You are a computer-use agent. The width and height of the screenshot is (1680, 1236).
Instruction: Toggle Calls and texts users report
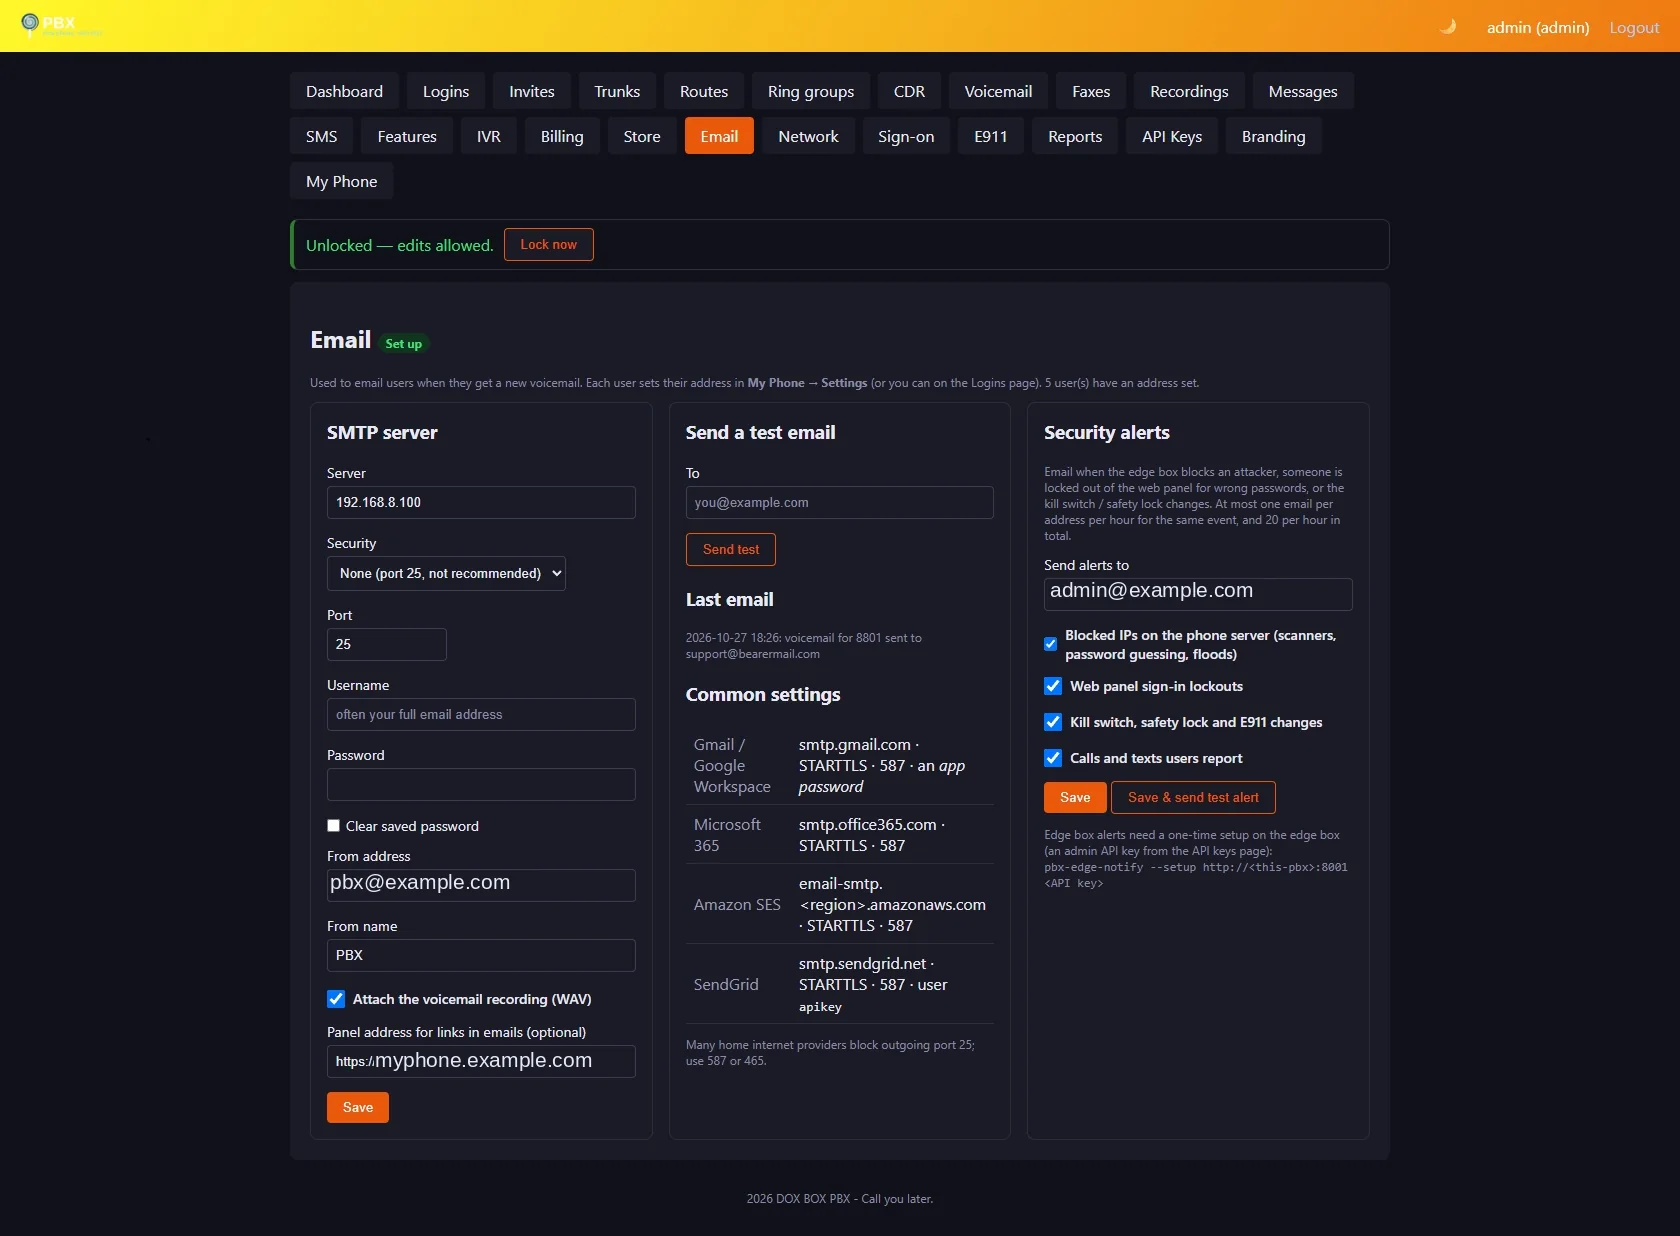tap(1053, 758)
